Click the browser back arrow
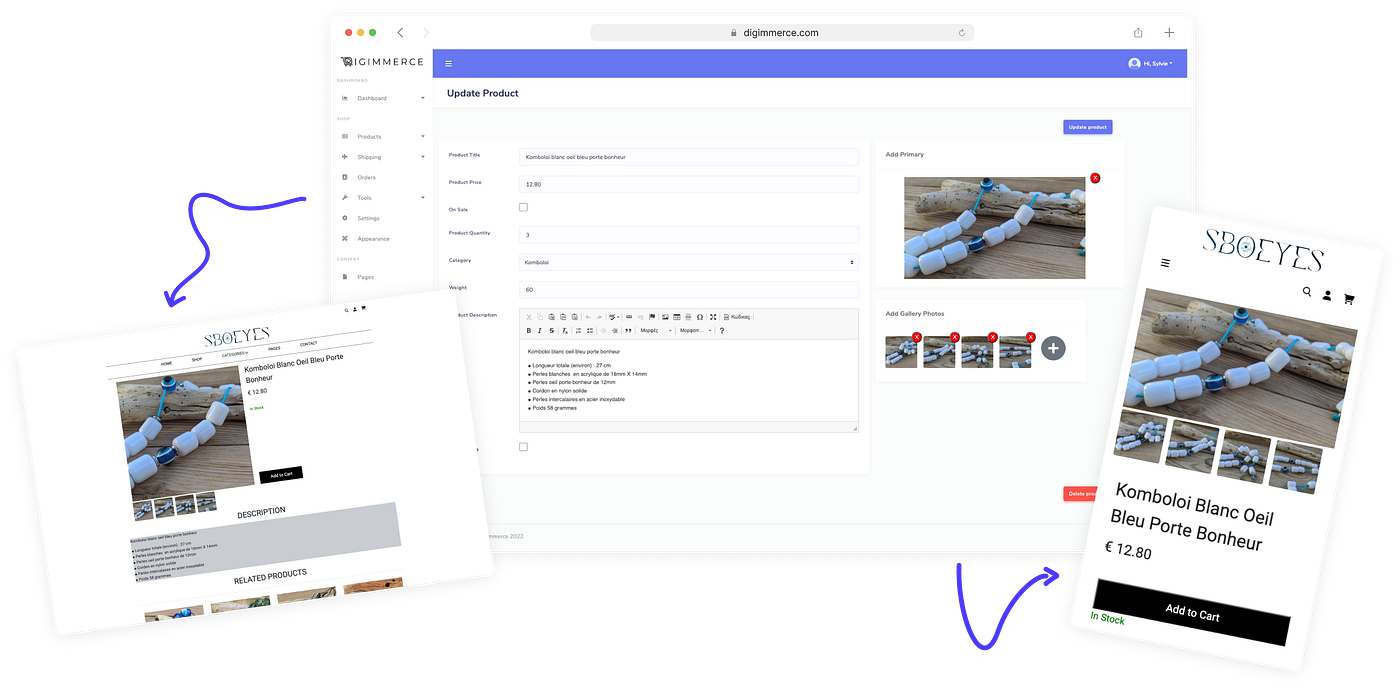Screen dimensions: 1400x691 tap(400, 32)
